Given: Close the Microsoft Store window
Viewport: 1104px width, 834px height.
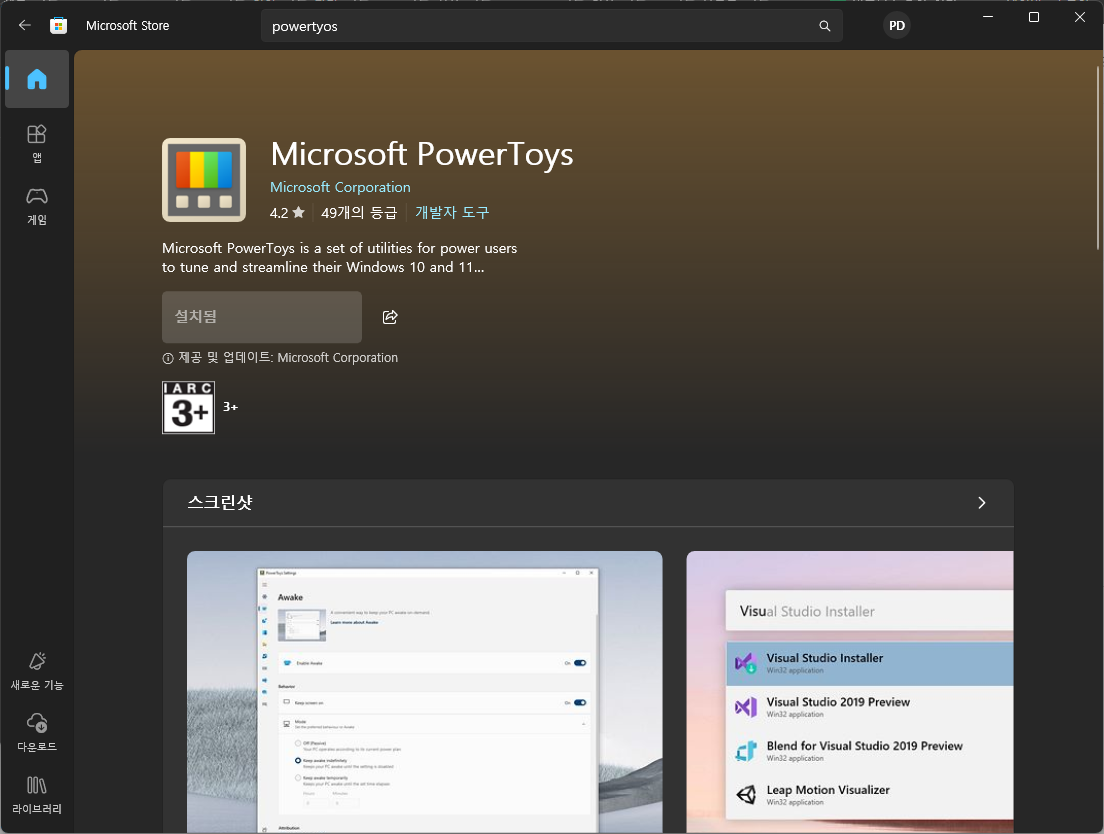Looking at the screenshot, I should click(1079, 17).
